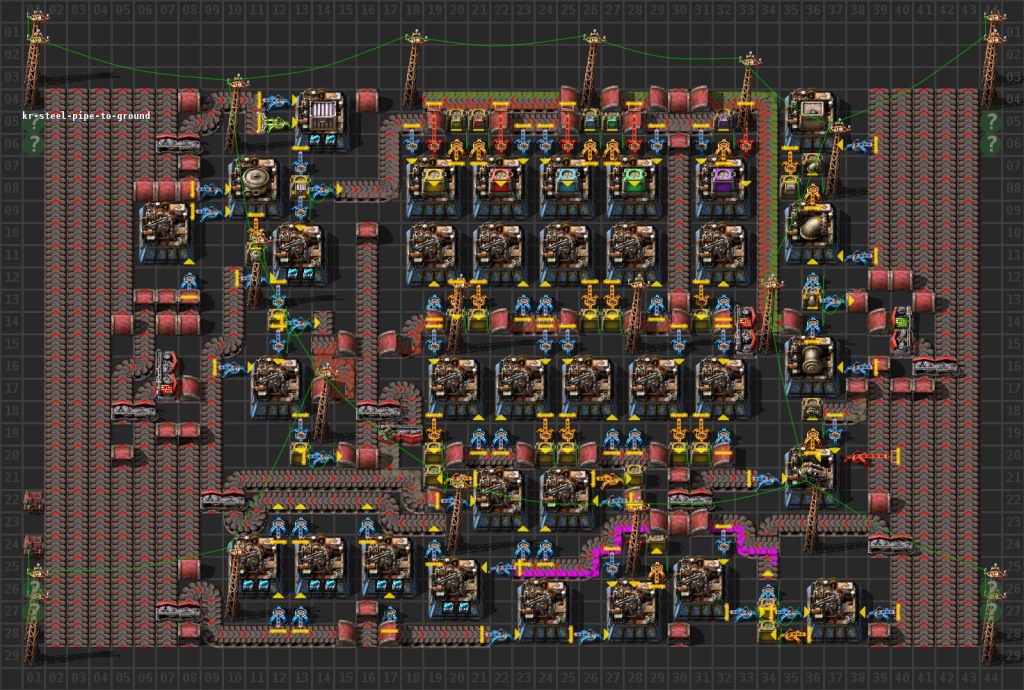Click the green-edged belt turning the top-right corner
This screenshot has width=1024, height=690.
point(768,100)
